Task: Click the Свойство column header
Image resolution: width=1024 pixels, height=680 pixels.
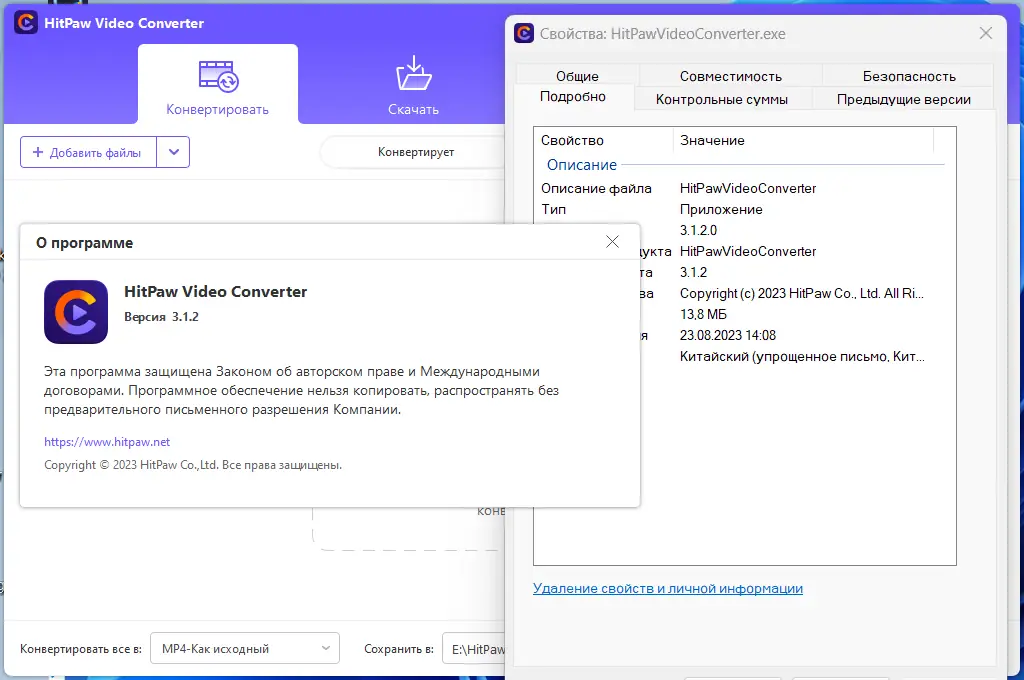Action: (604, 140)
